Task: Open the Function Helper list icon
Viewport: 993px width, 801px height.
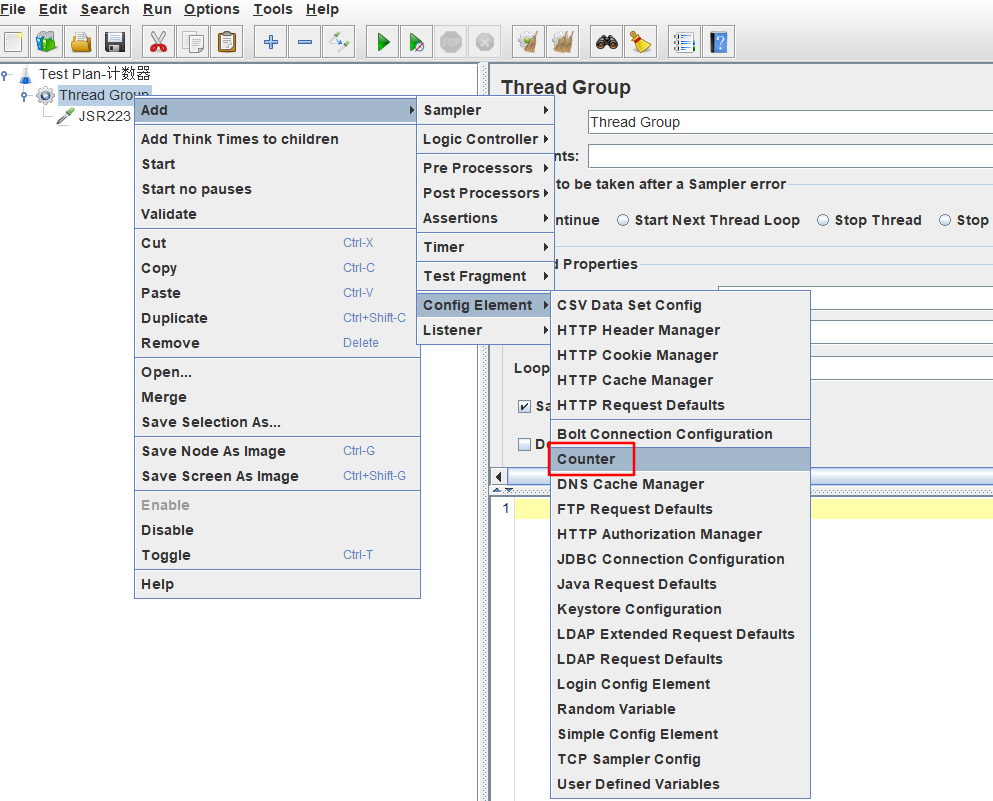Action: point(683,42)
